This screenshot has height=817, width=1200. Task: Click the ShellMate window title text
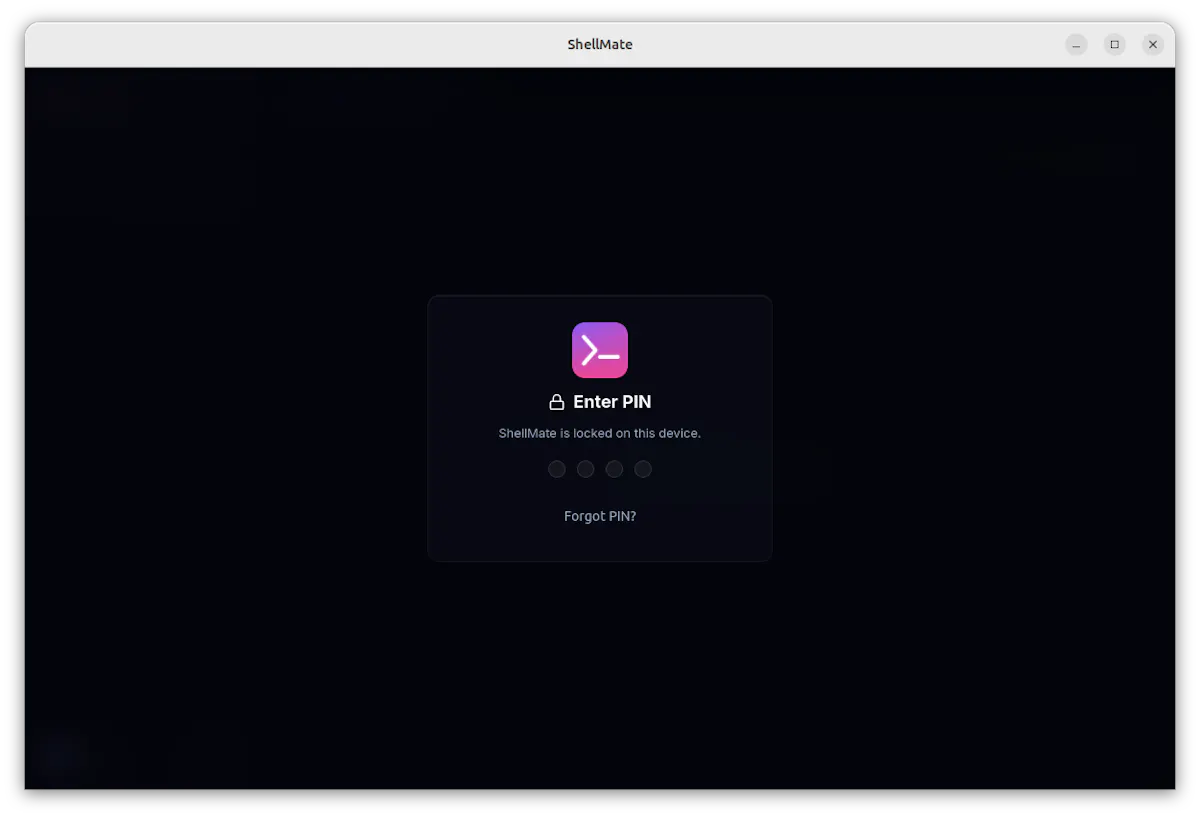[600, 44]
